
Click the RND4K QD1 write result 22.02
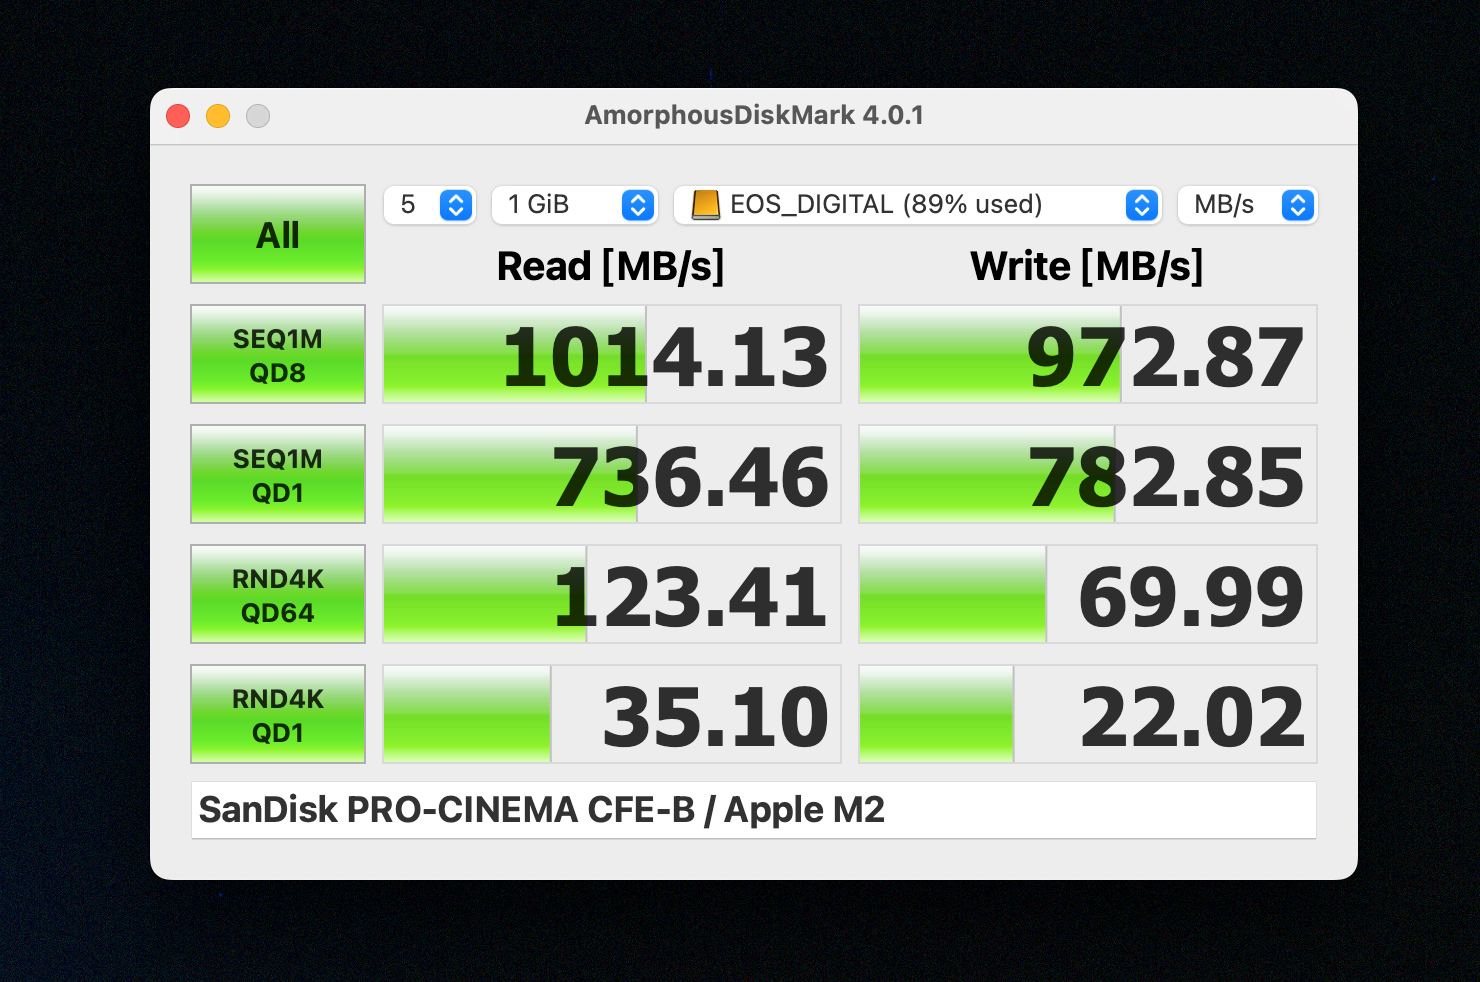pyautogui.click(x=1088, y=714)
